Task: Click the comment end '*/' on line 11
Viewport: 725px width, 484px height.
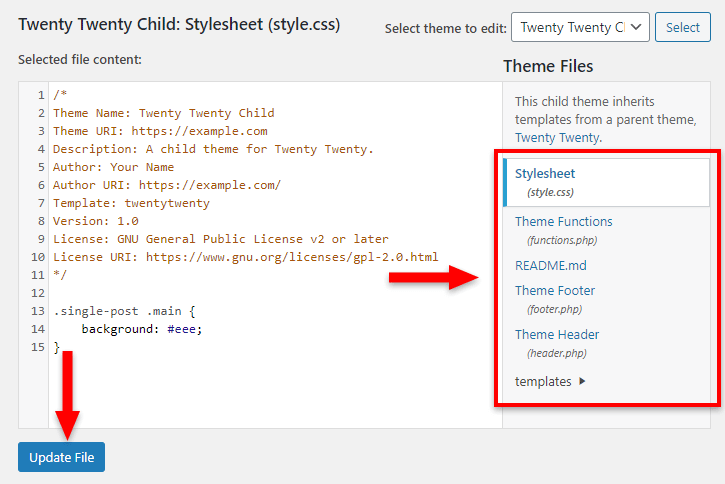Action: pyautogui.click(x=60, y=276)
